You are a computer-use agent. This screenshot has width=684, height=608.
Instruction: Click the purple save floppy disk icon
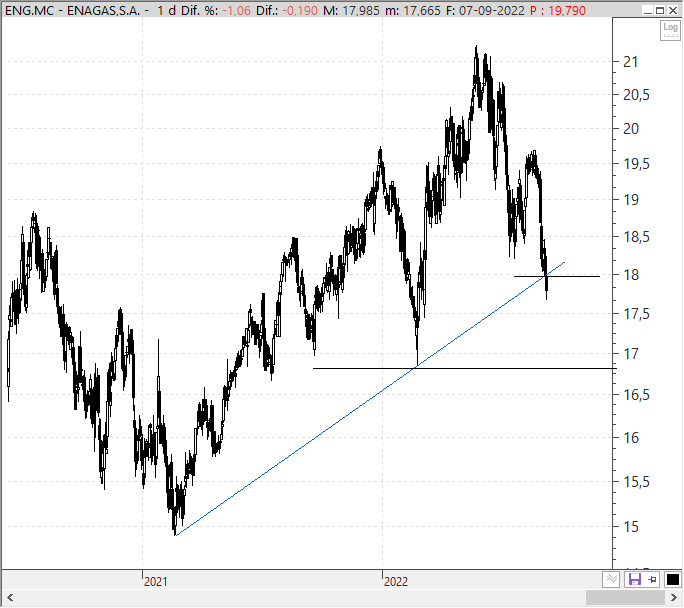click(634, 579)
